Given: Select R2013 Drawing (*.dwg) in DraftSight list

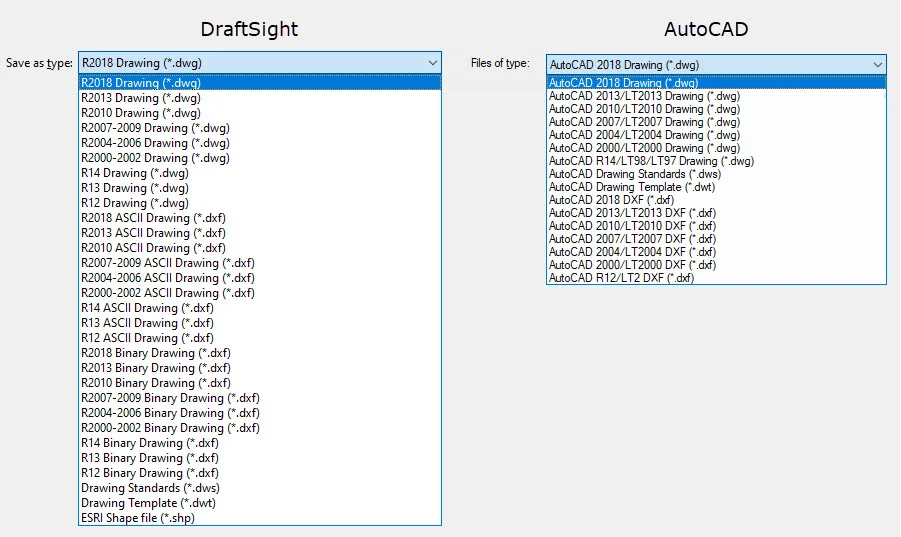Looking at the screenshot, I should (x=140, y=98).
